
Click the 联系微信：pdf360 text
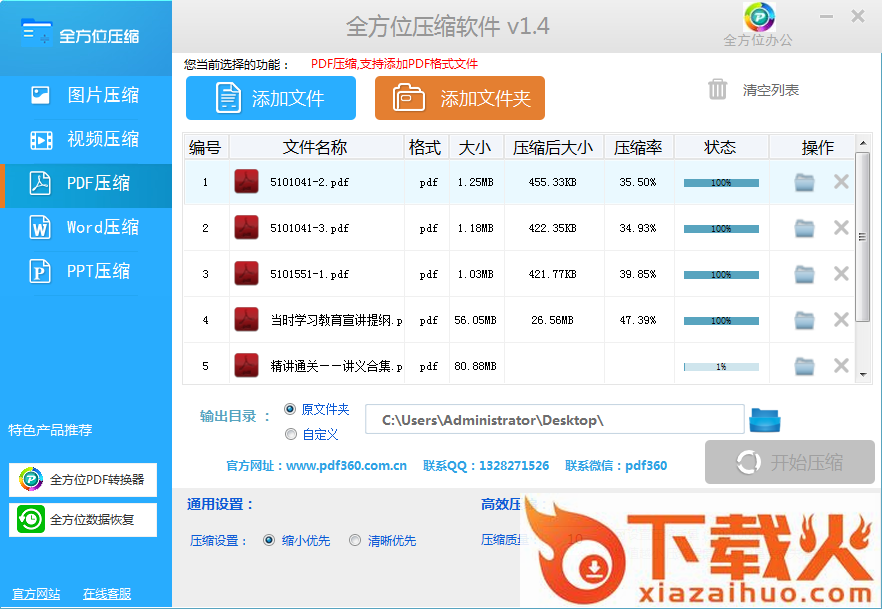point(616,466)
